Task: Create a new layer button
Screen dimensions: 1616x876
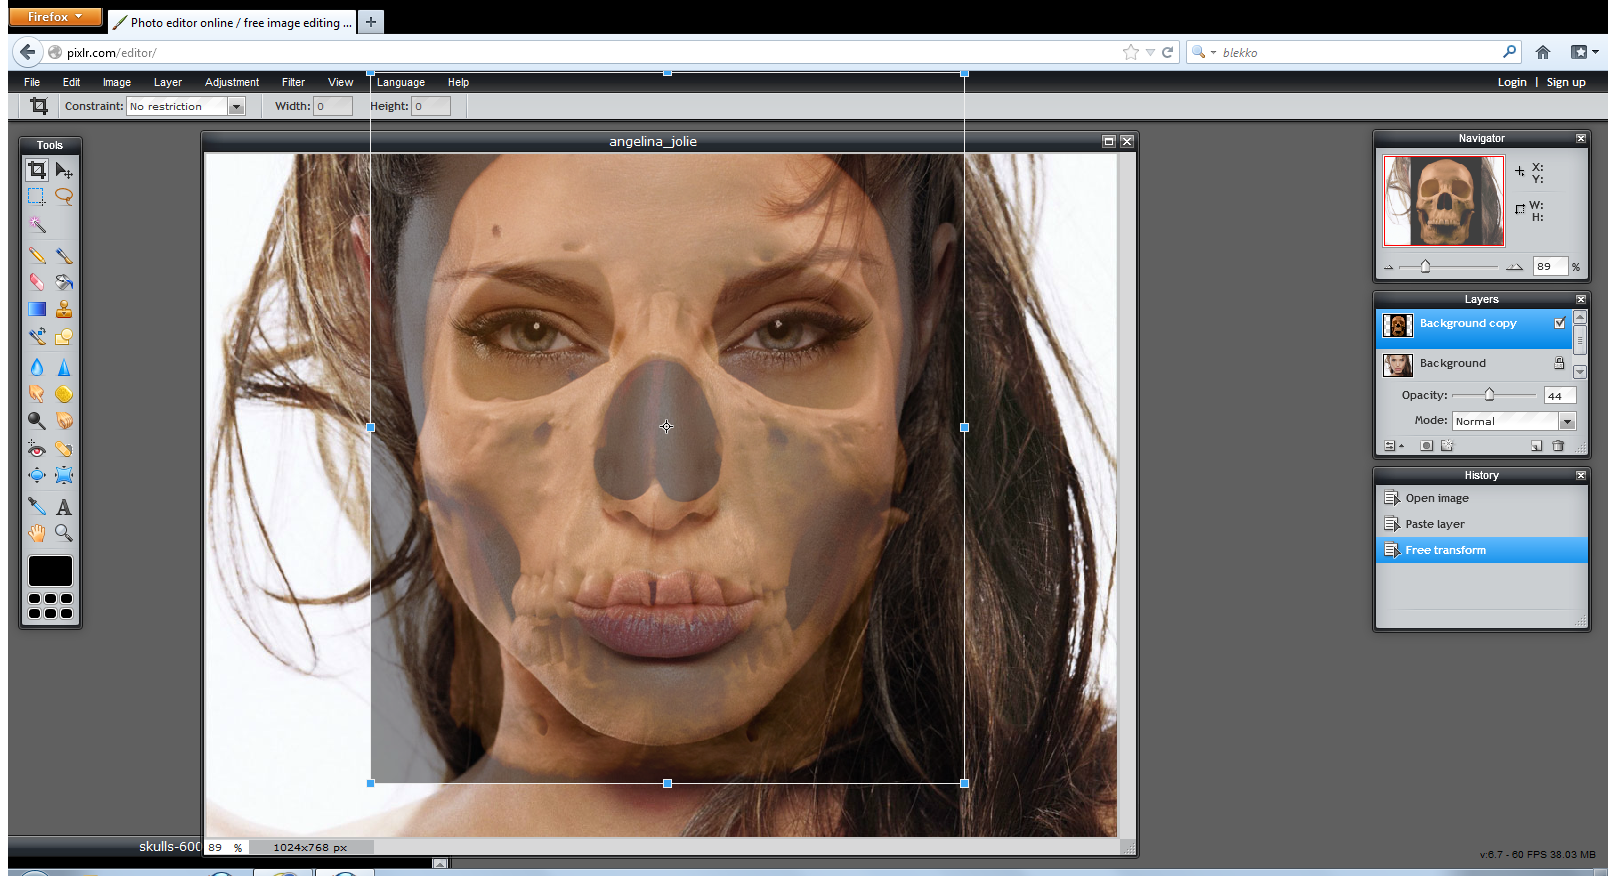Action: point(1537,446)
